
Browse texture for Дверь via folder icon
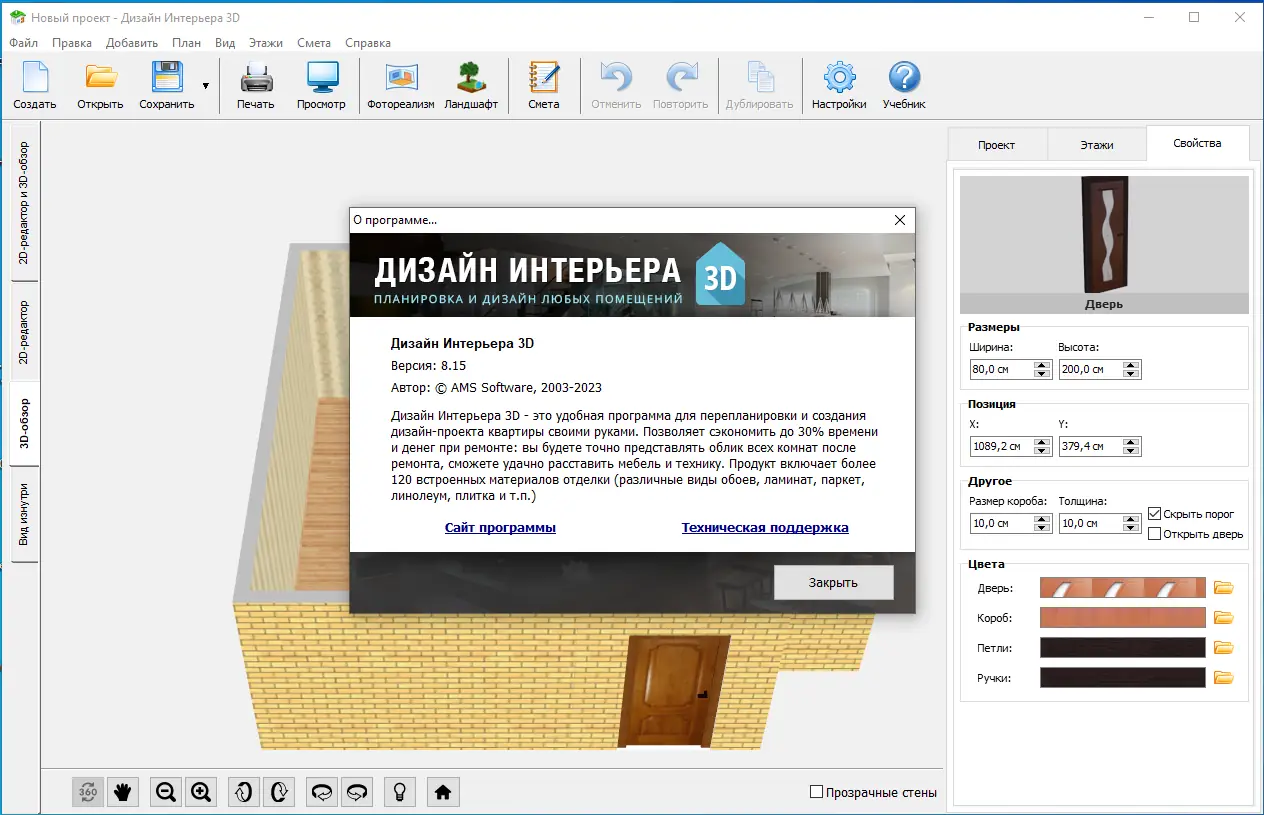coord(1223,588)
